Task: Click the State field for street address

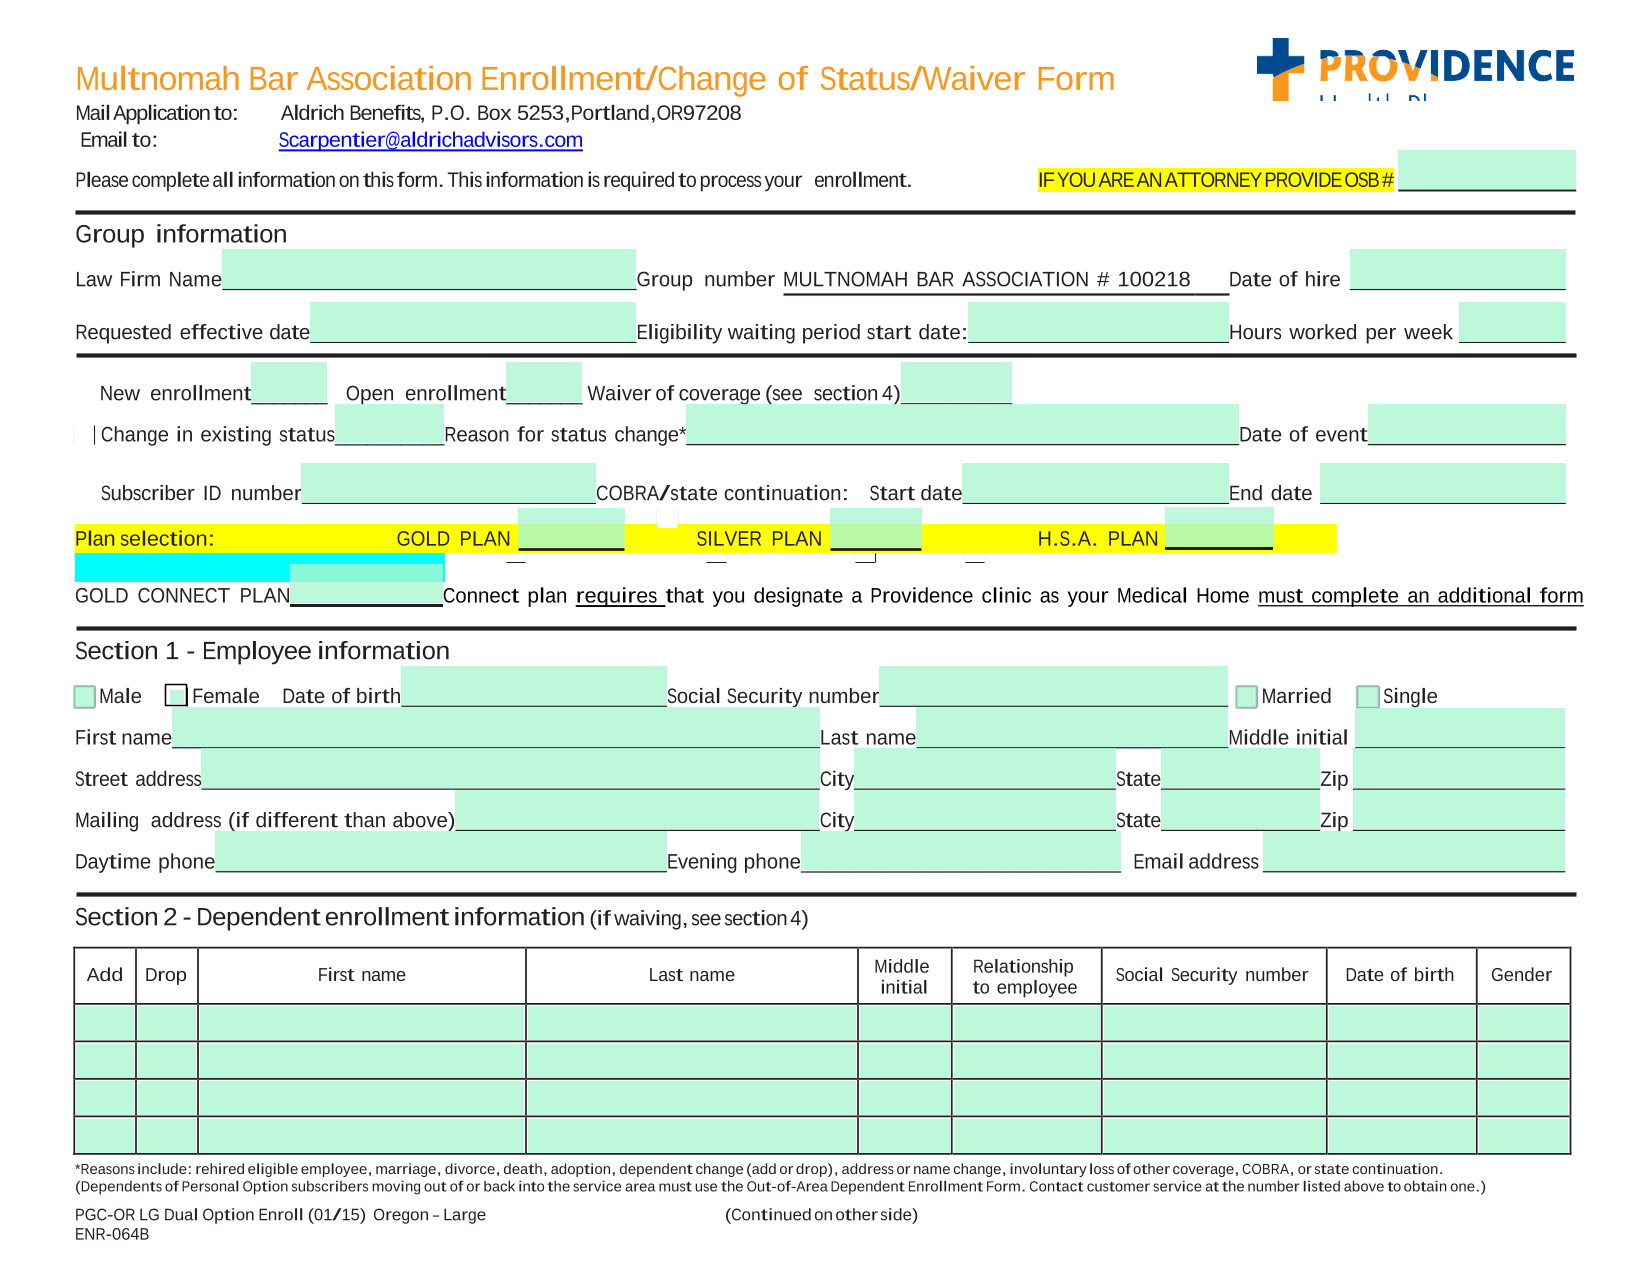Action: click(x=1240, y=769)
